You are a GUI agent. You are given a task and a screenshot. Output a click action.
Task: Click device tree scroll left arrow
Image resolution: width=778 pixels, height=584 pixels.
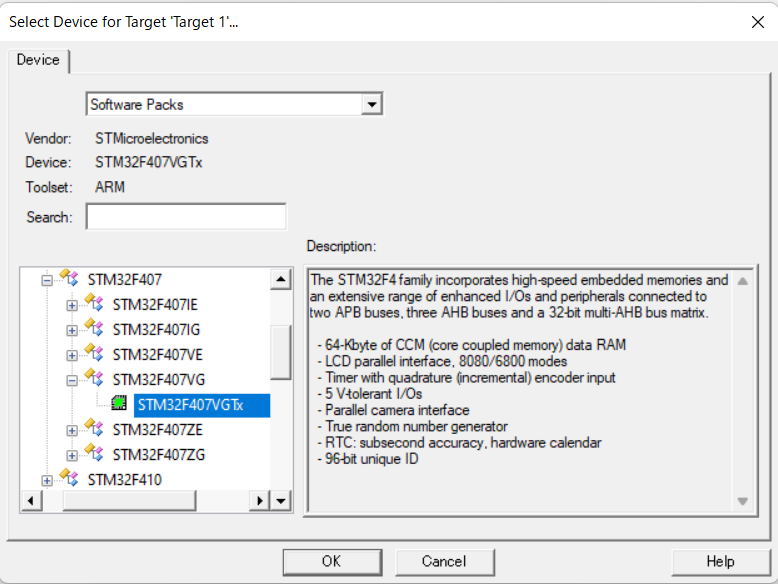point(31,501)
